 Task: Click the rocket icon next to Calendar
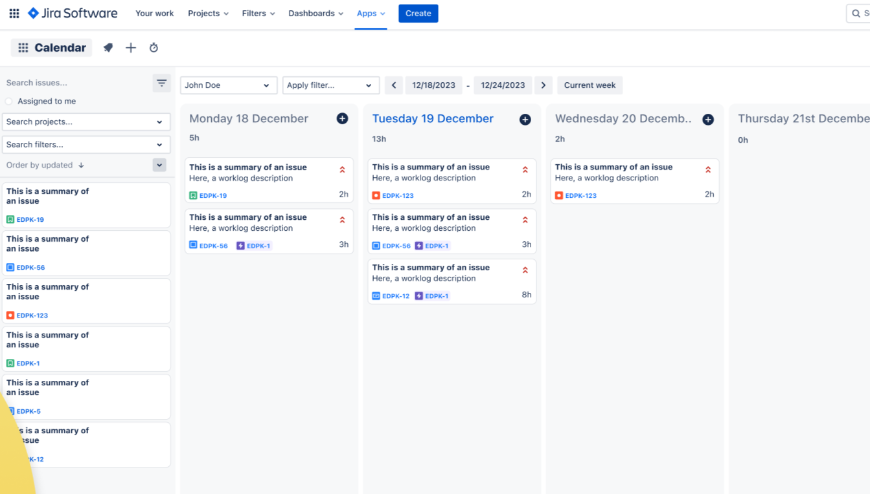coord(108,48)
